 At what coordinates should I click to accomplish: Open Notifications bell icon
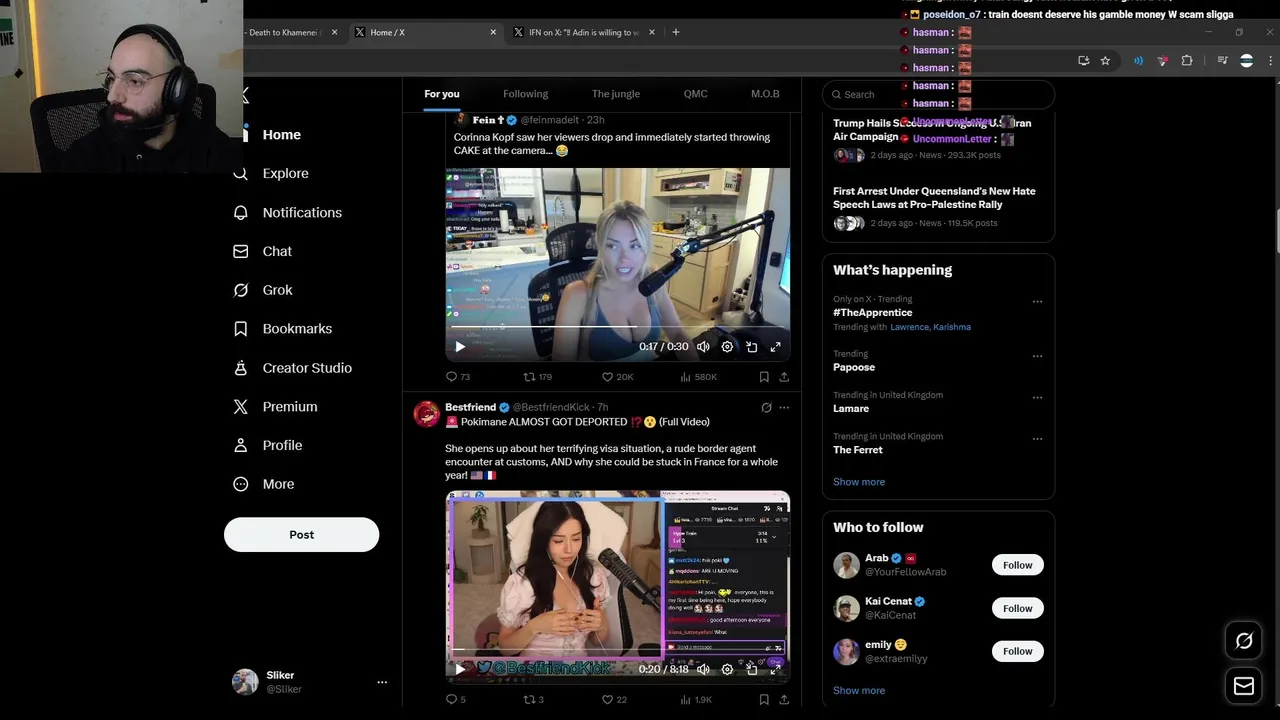[240, 213]
